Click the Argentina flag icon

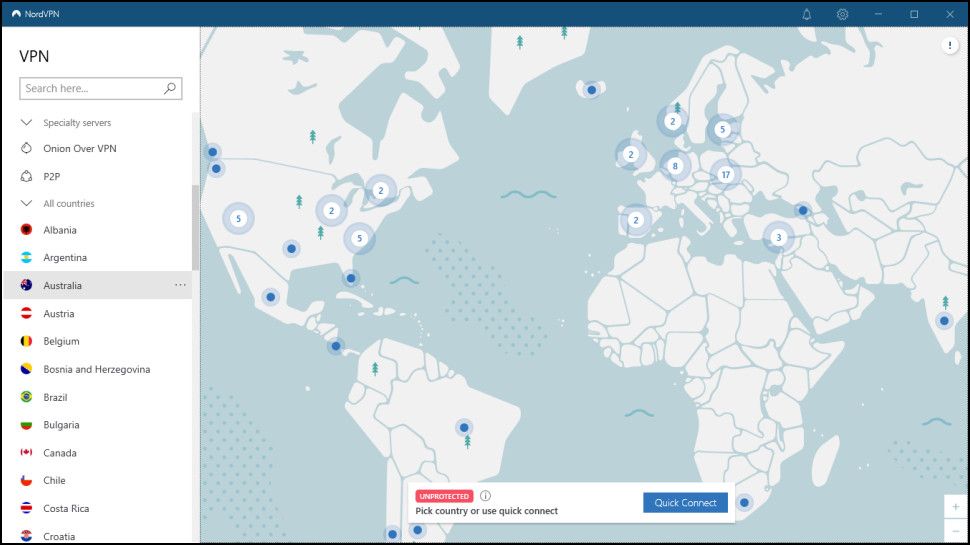point(26,257)
